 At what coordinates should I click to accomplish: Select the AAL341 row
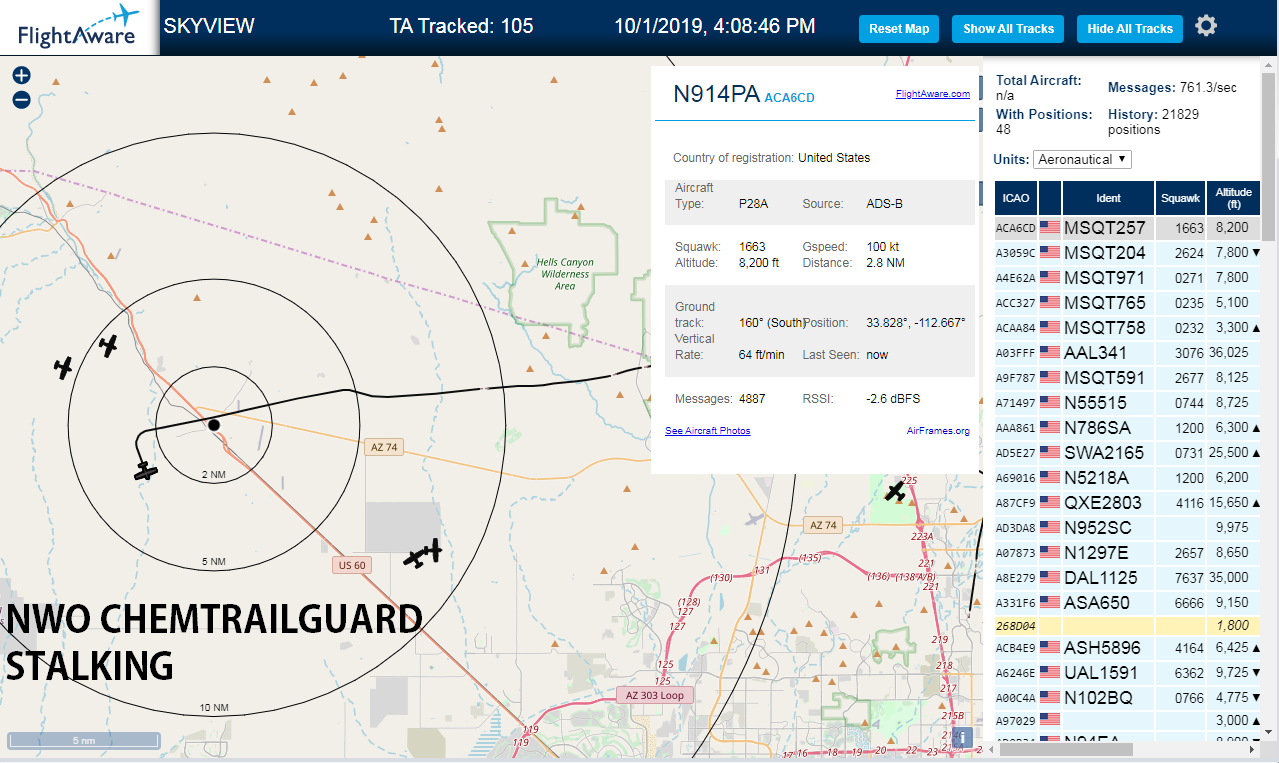coord(1127,353)
